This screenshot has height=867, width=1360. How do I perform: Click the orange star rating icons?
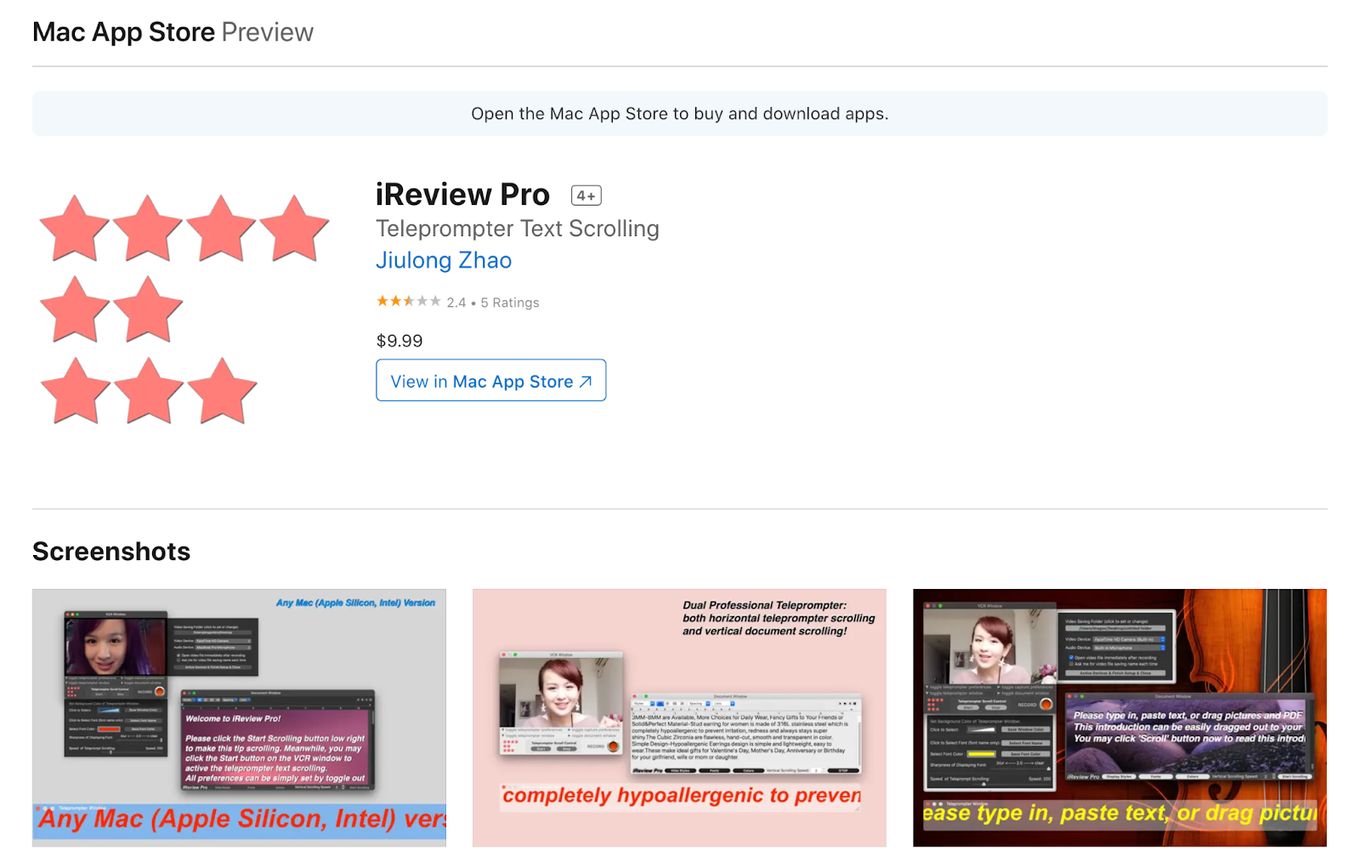coord(408,301)
